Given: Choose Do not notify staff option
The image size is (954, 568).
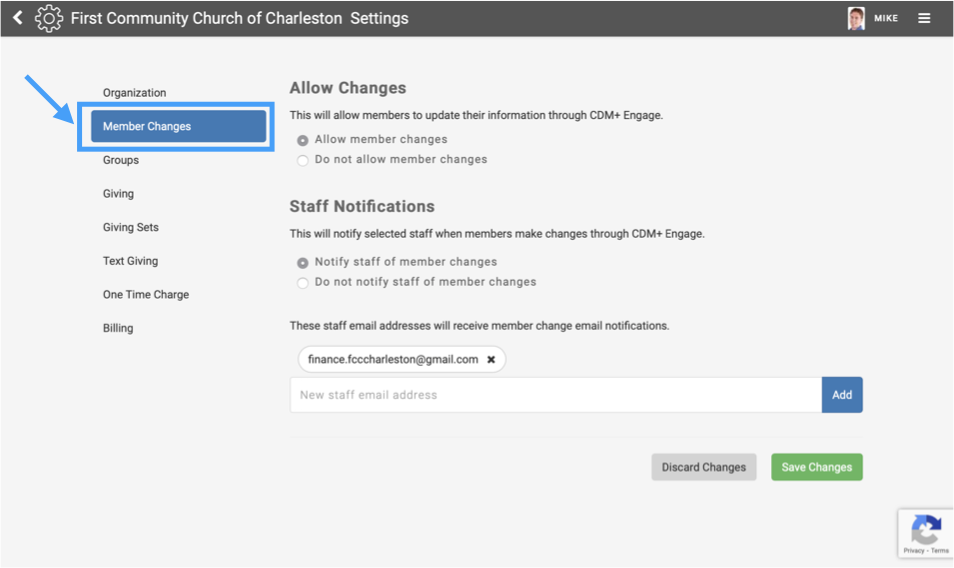Looking at the screenshot, I should click(303, 283).
